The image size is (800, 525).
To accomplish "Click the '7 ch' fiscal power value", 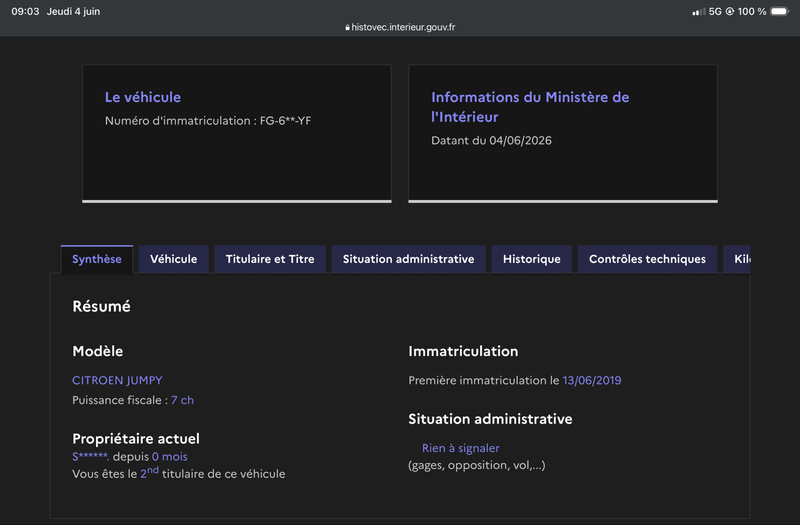I will coord(182,400).
